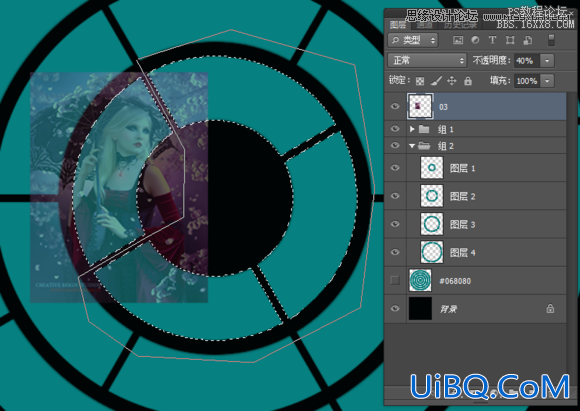Image resolution: width=580 pixels, height=411 pixels.
Task: Toggle the layer filtering on/off switch
Action: [x=551, y=40]
